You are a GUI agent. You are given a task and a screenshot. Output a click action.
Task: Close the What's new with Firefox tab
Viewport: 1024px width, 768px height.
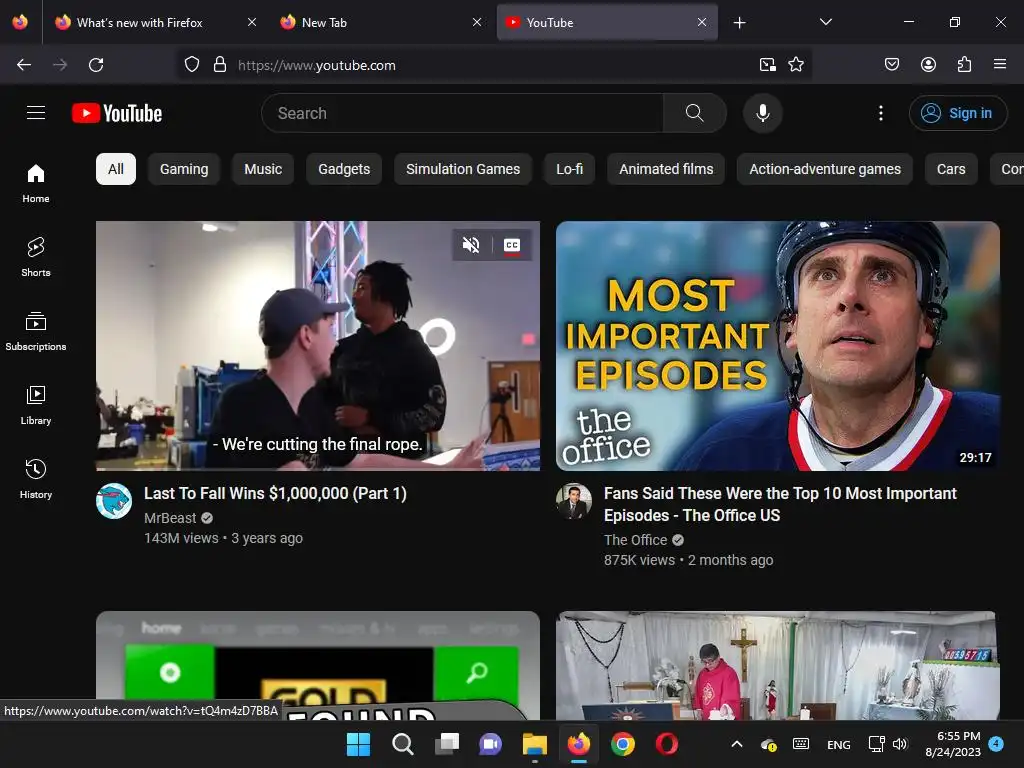pyautogui.click(x=252, y=22)
